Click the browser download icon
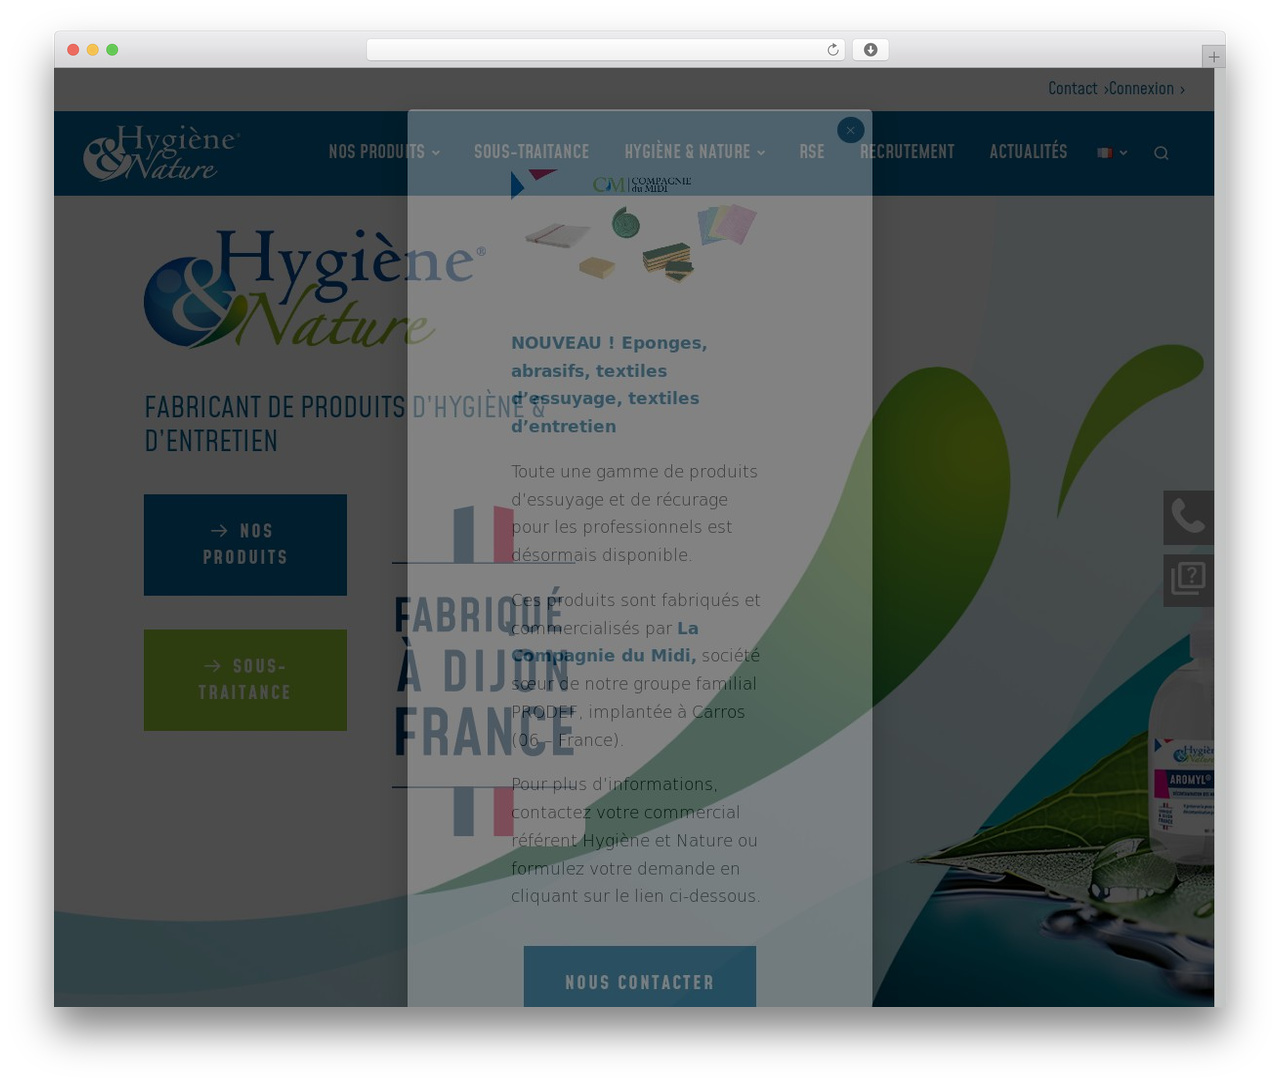The height and width of the screenshot is (1084, 1280). pos(871,50)
